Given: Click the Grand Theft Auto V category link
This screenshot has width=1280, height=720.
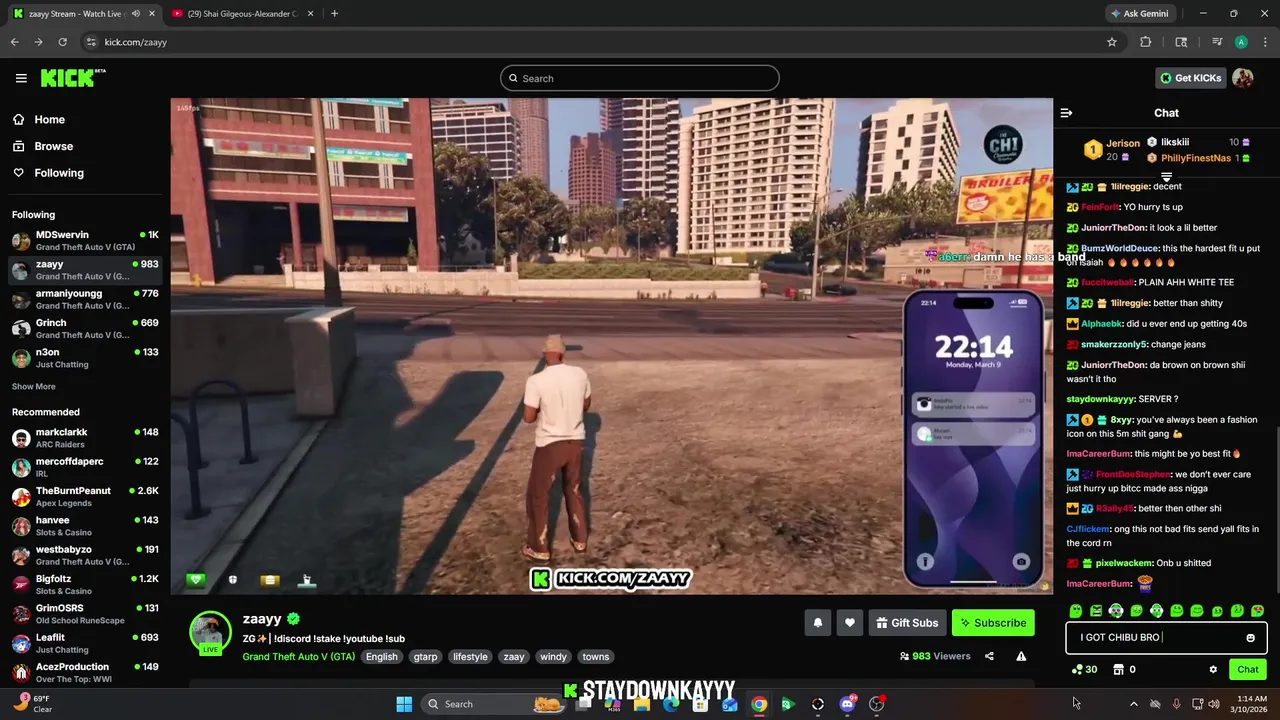Looking at the screenshot, I should [298, 657].
